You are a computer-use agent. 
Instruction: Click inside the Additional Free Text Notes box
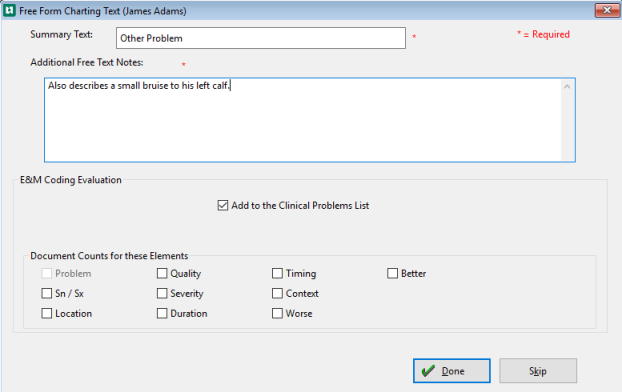(x=303, y=120)
